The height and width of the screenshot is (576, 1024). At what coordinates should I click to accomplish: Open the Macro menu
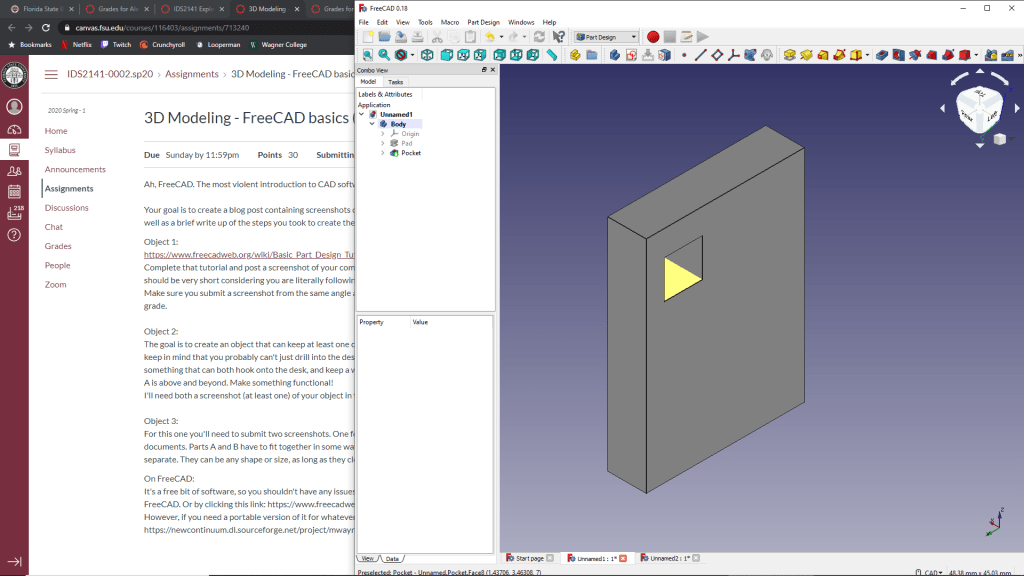[450, 22]
